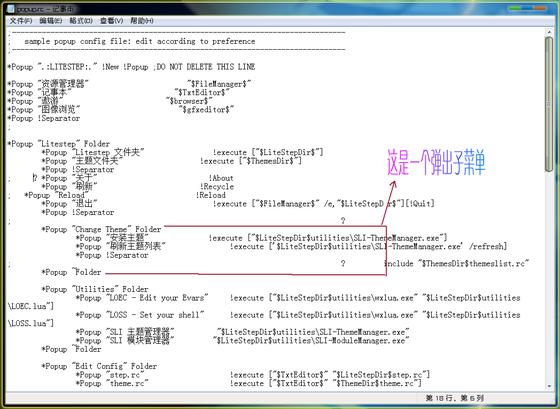Click the 'Litestep 文件夹' entry
The image size is (560, 409).
tap(93, 153)
